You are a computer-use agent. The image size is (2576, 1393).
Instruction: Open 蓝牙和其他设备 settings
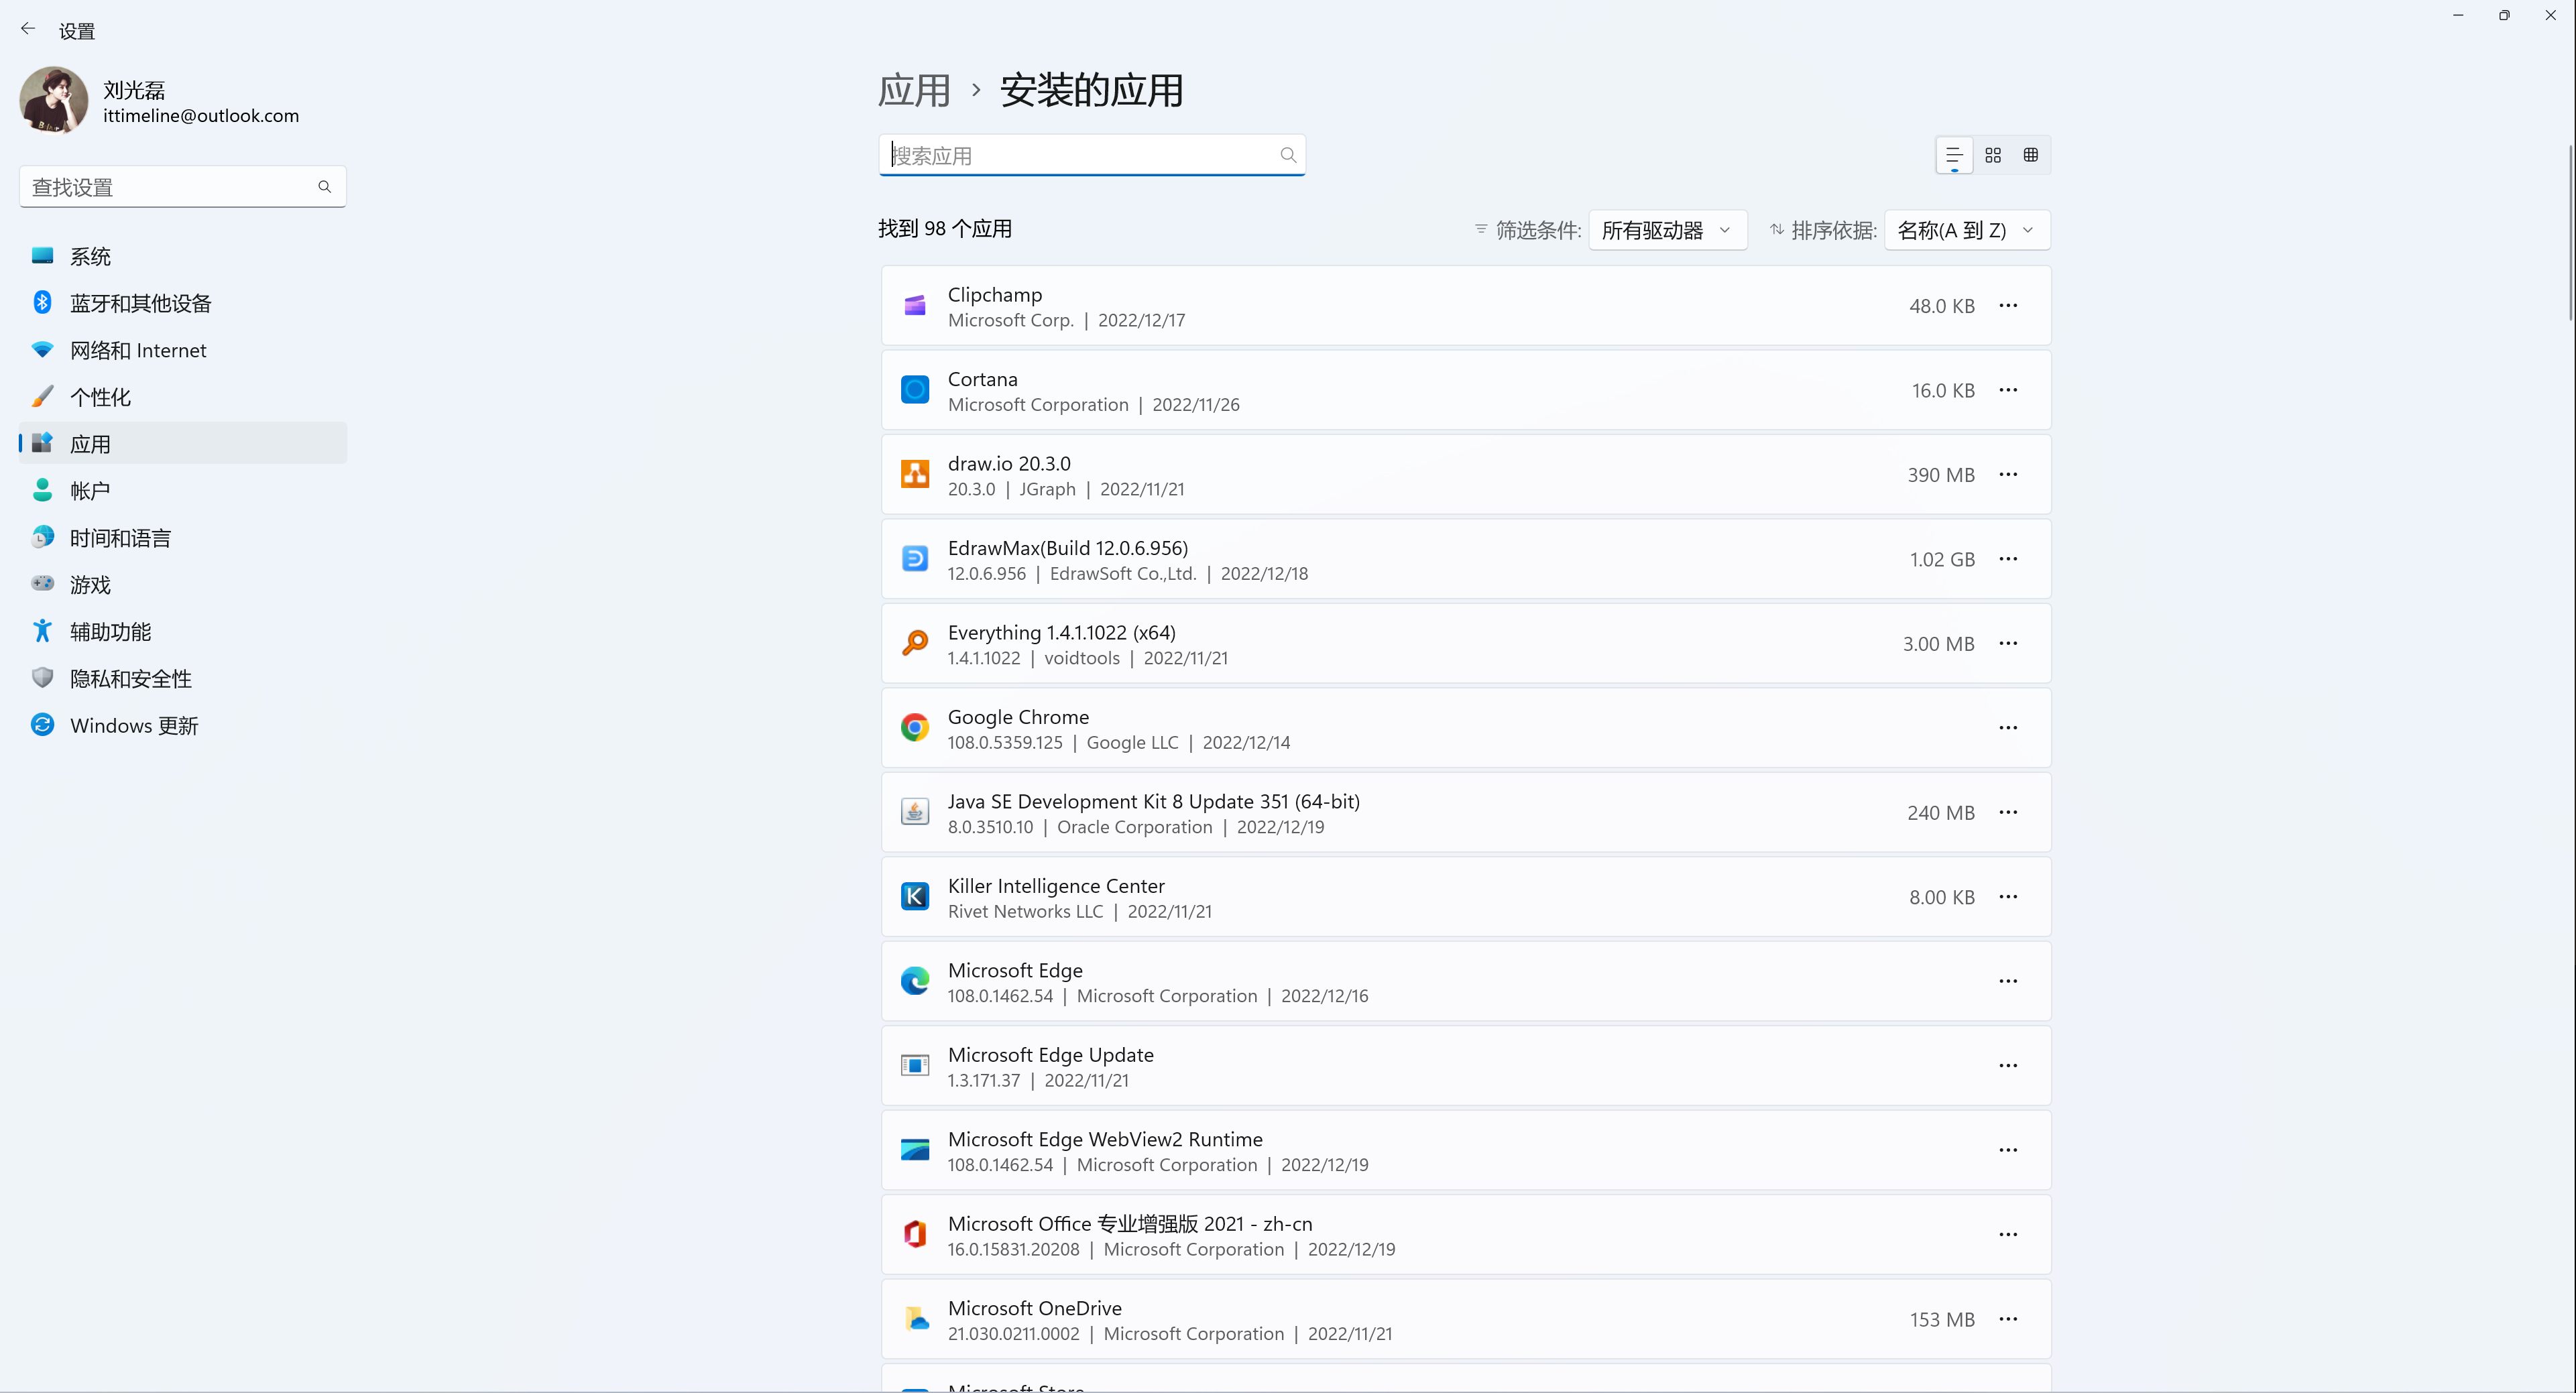click(183, 303)
